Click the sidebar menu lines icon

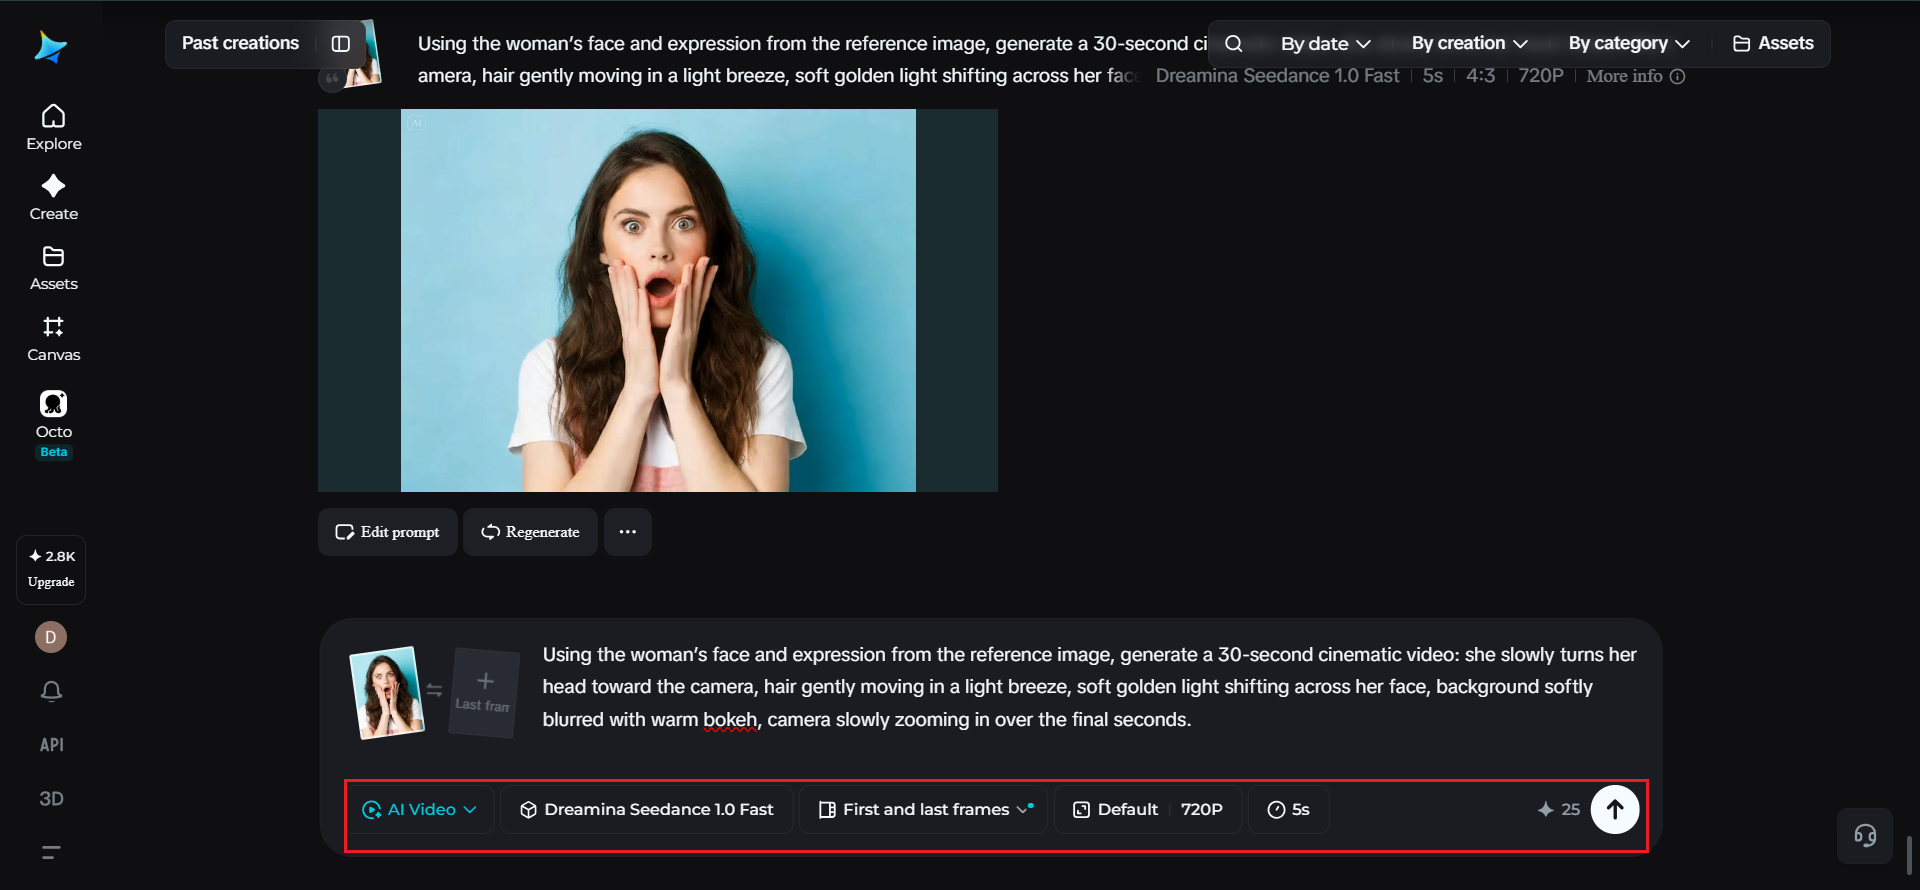click(x=51, y=853)
